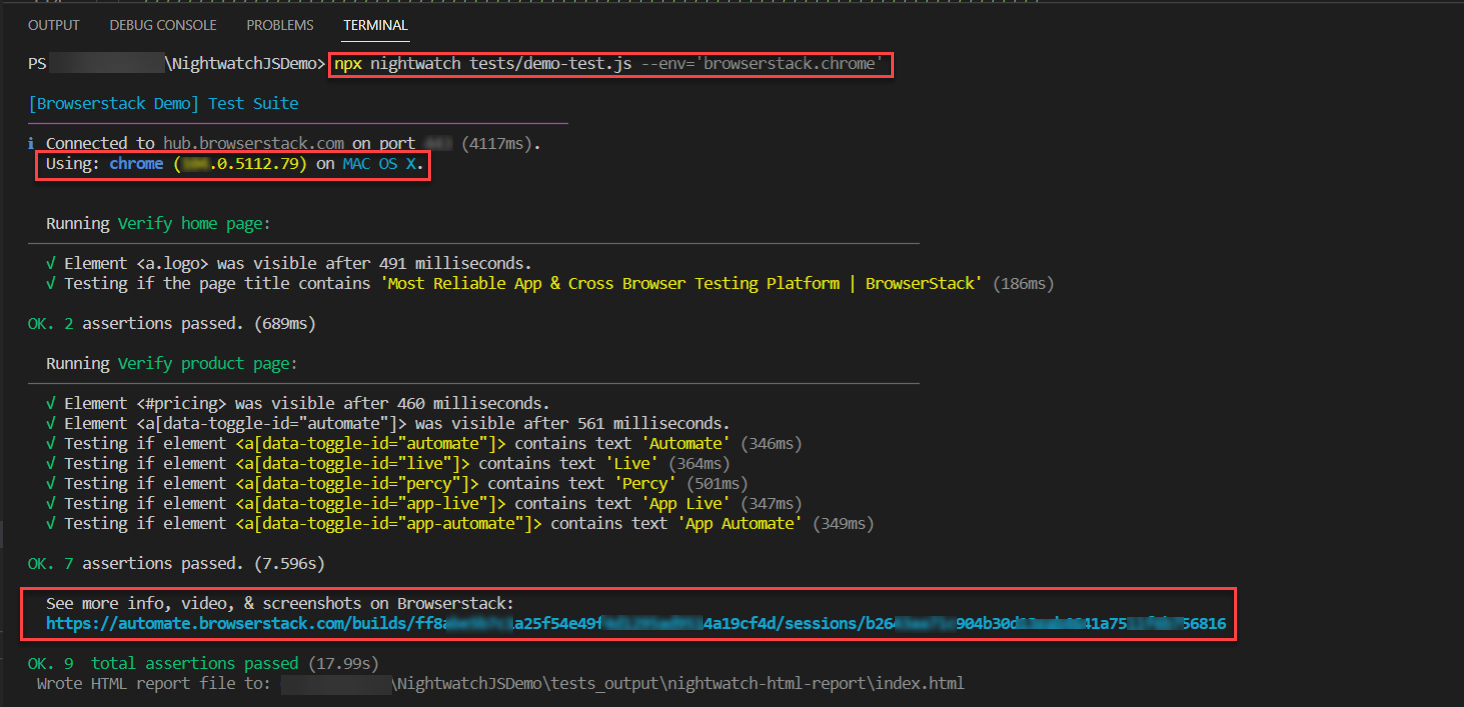The image size is (1464, 707).
Task: Switch to the OUTPUT tab
Action: tap(53, 25)
